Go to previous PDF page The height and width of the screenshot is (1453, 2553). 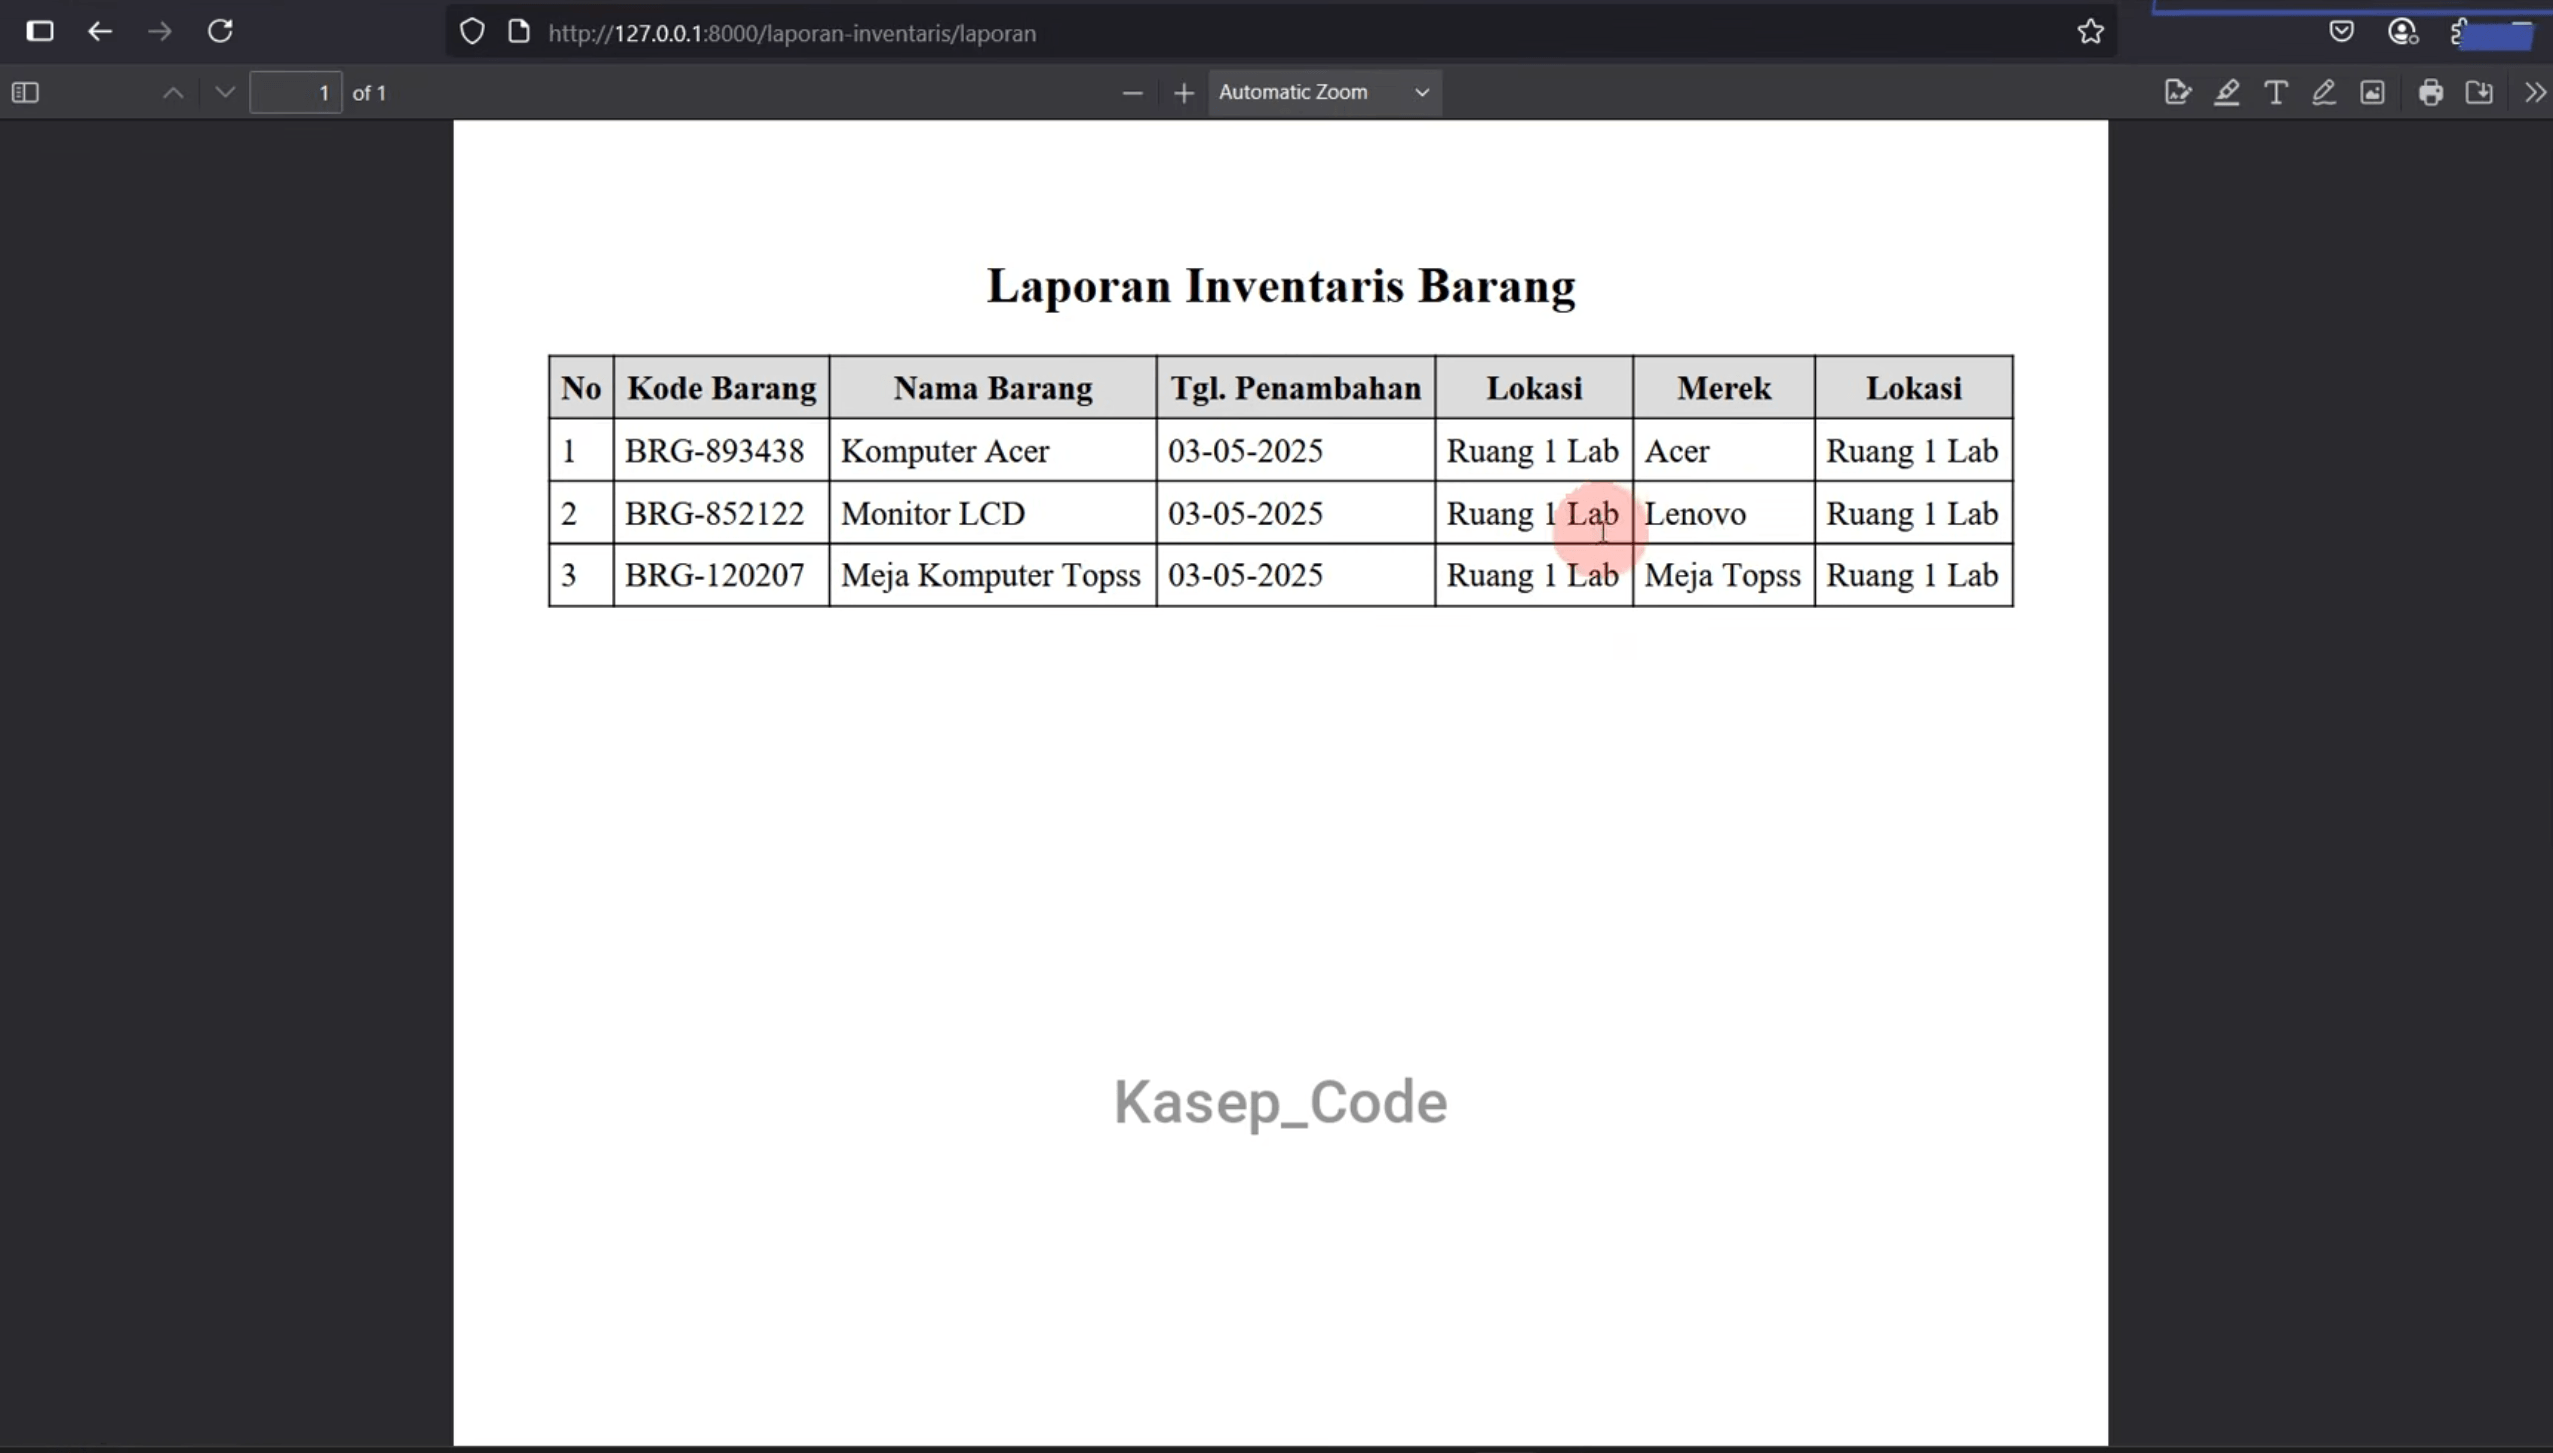[x=173, y=93]
